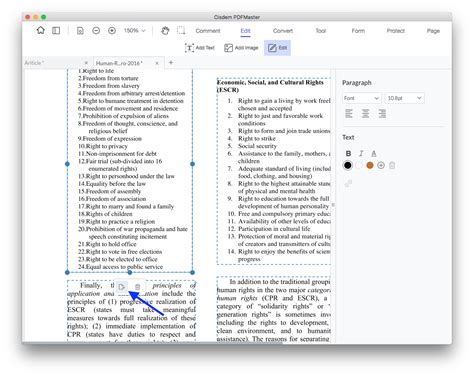
Task: Choose the black color swatch
Action: (348, 165)
